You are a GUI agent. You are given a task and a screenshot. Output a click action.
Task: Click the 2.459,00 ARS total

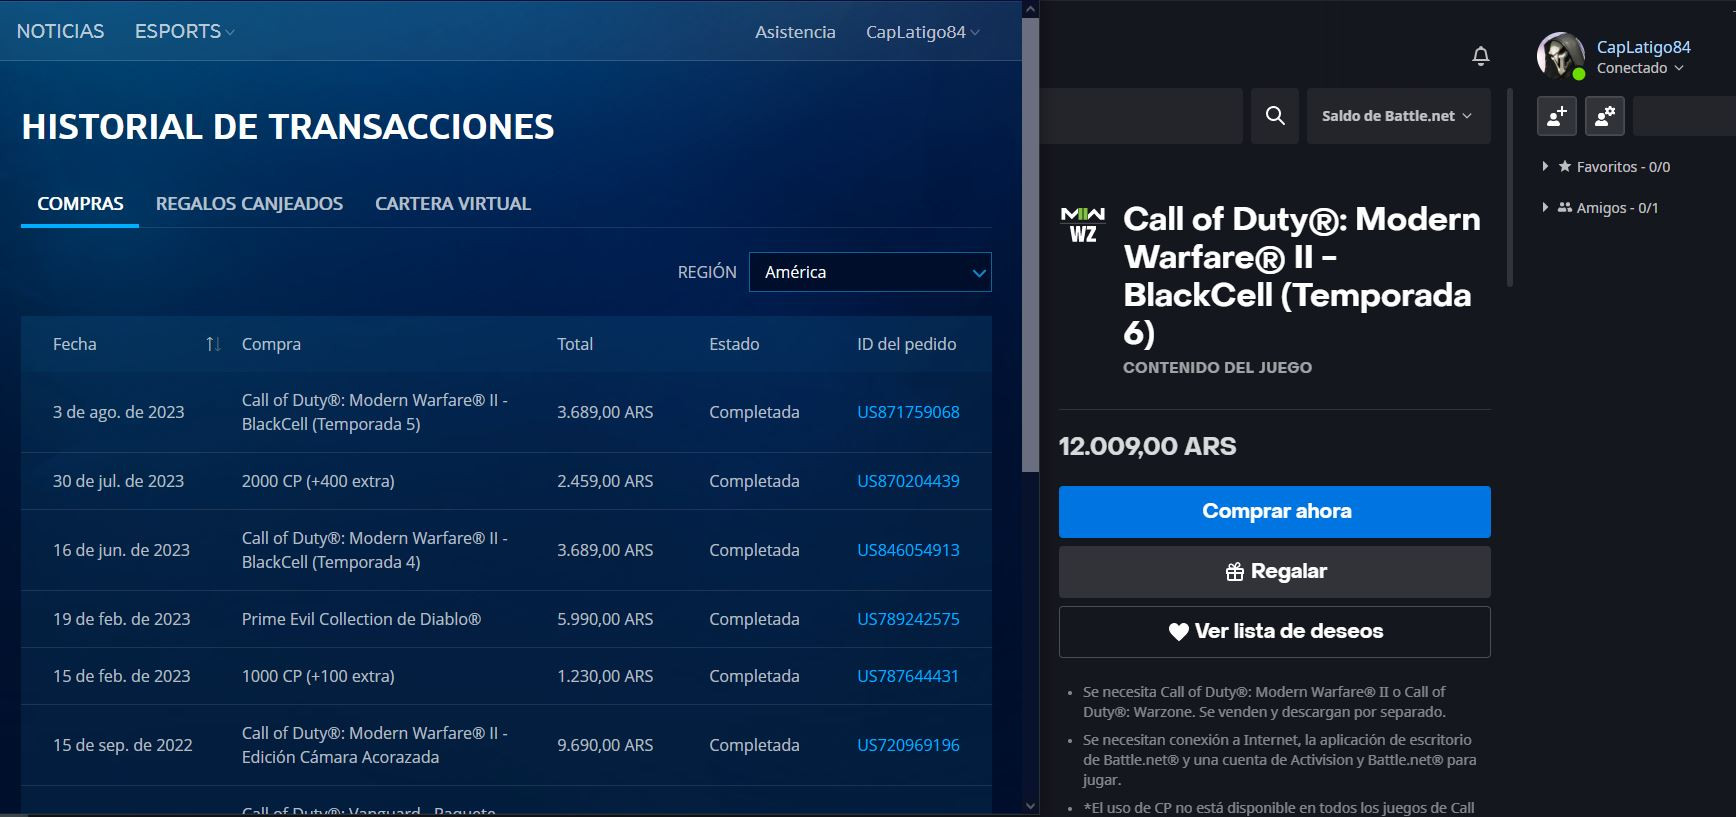coord(605,481)
